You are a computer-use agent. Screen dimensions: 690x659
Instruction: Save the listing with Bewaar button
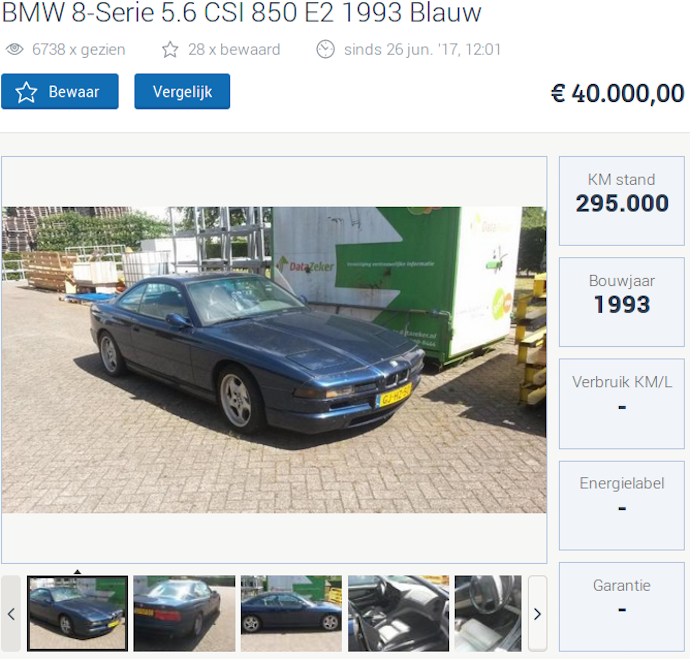[x=60, y=92]
